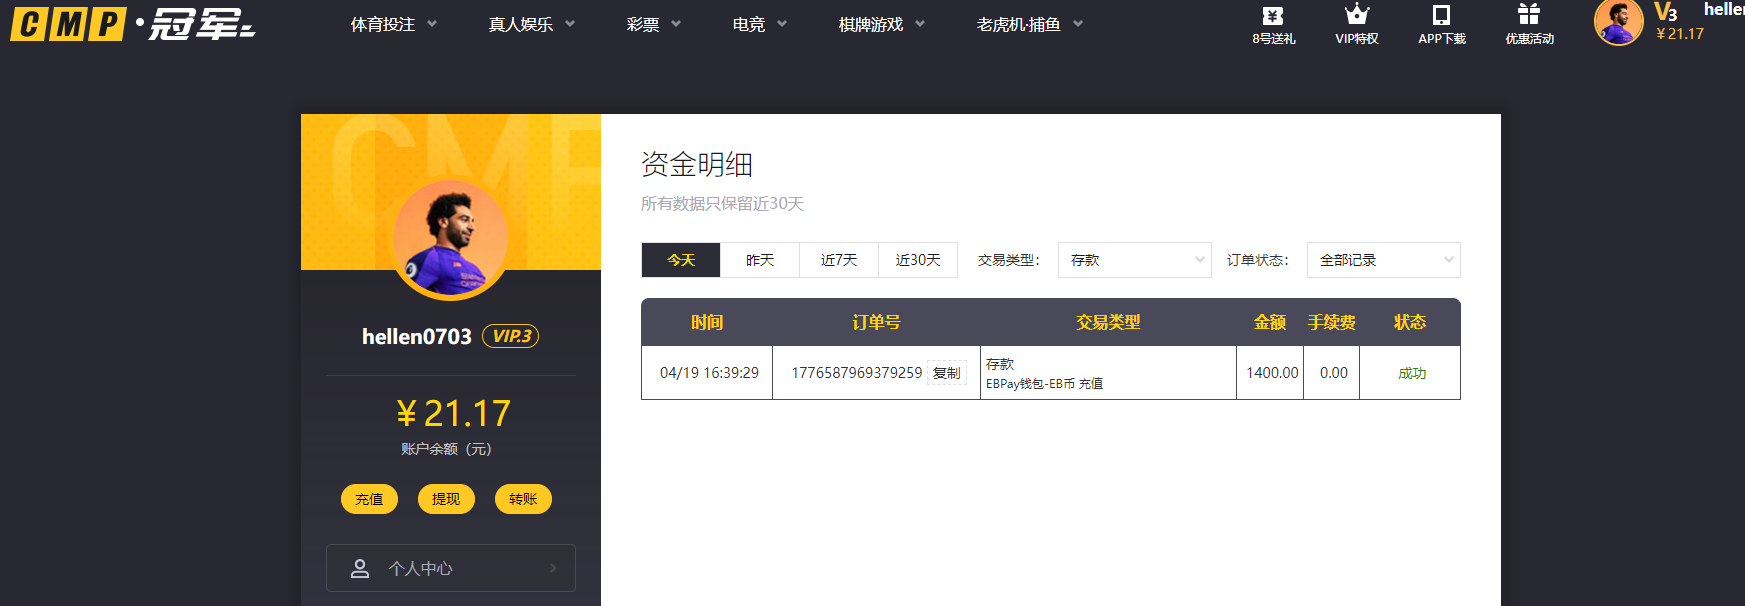Click the 04/19 16:39:29 time cell
The image size is (1745, 606).
[709, 373]
